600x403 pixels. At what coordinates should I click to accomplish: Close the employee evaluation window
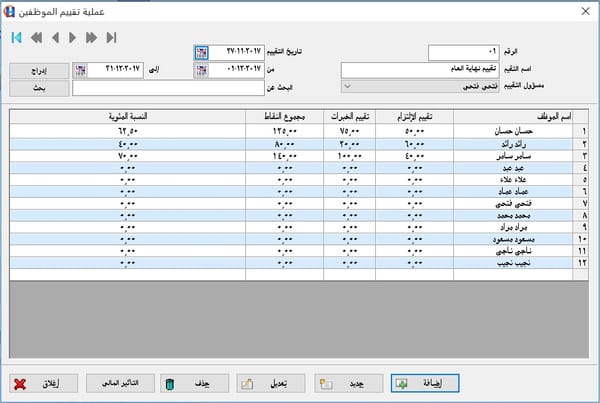tap(585, 11)
